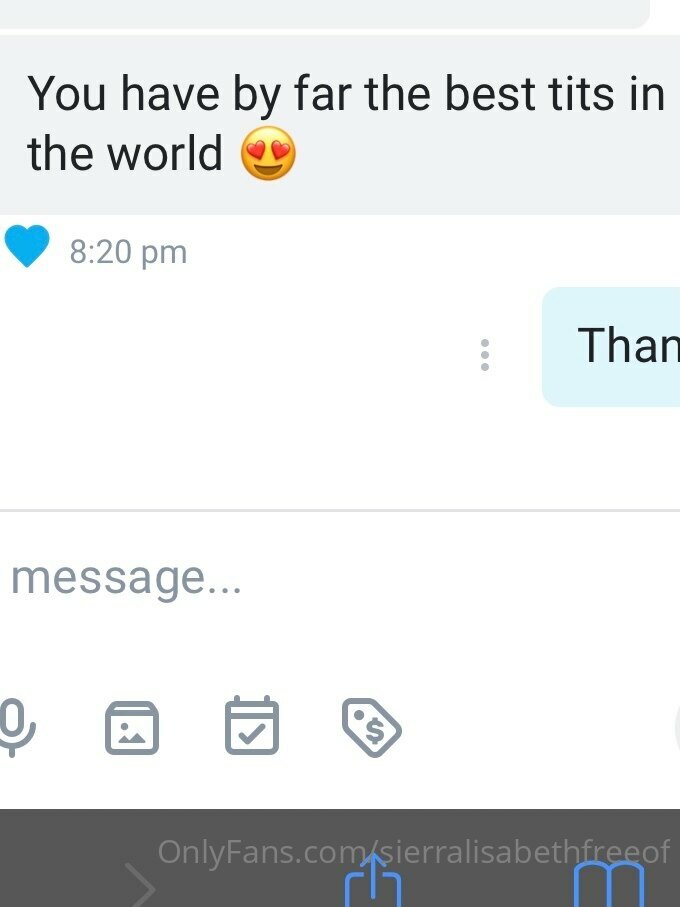Open the calendar schedule message icon
This screenshot has width=680, height=907.
[252, 725]
